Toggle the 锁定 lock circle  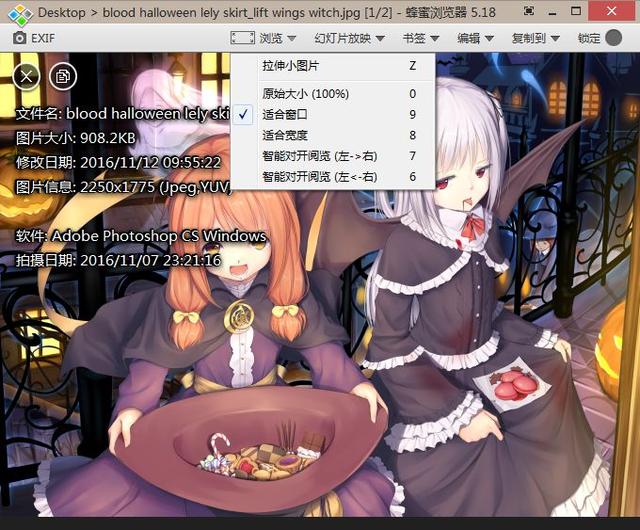(x=614, y=38)
